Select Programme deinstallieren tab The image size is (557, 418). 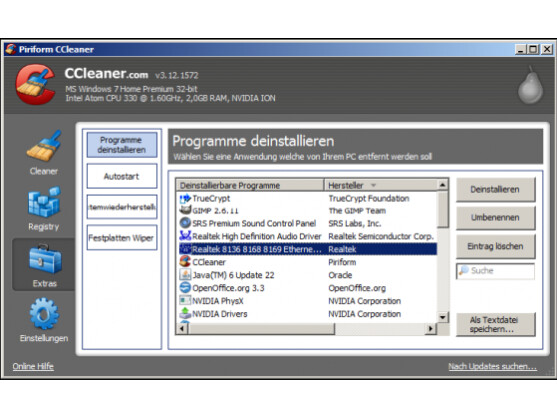point(122,145)
